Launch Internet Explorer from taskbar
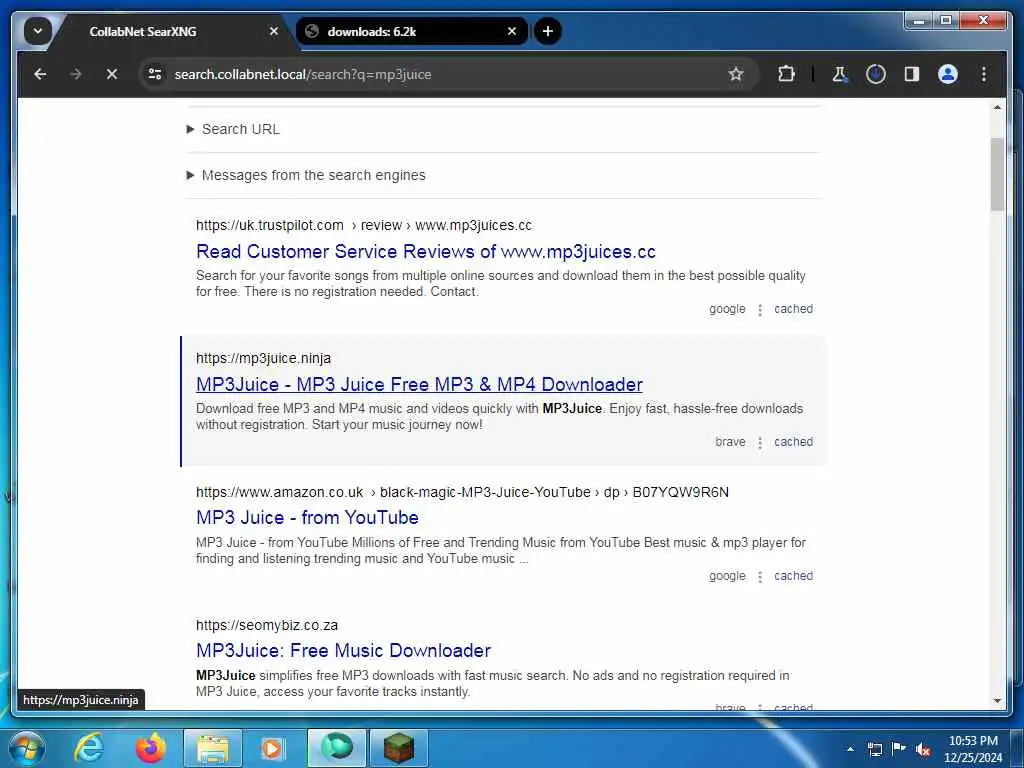The height and width of the screenshot is (768, 1024). 89,748
